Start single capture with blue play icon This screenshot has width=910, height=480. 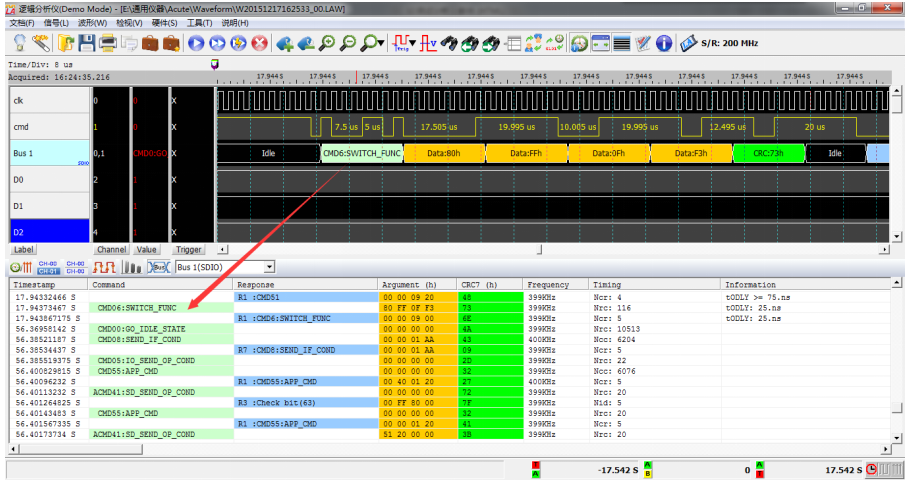[x=196, y=43]
